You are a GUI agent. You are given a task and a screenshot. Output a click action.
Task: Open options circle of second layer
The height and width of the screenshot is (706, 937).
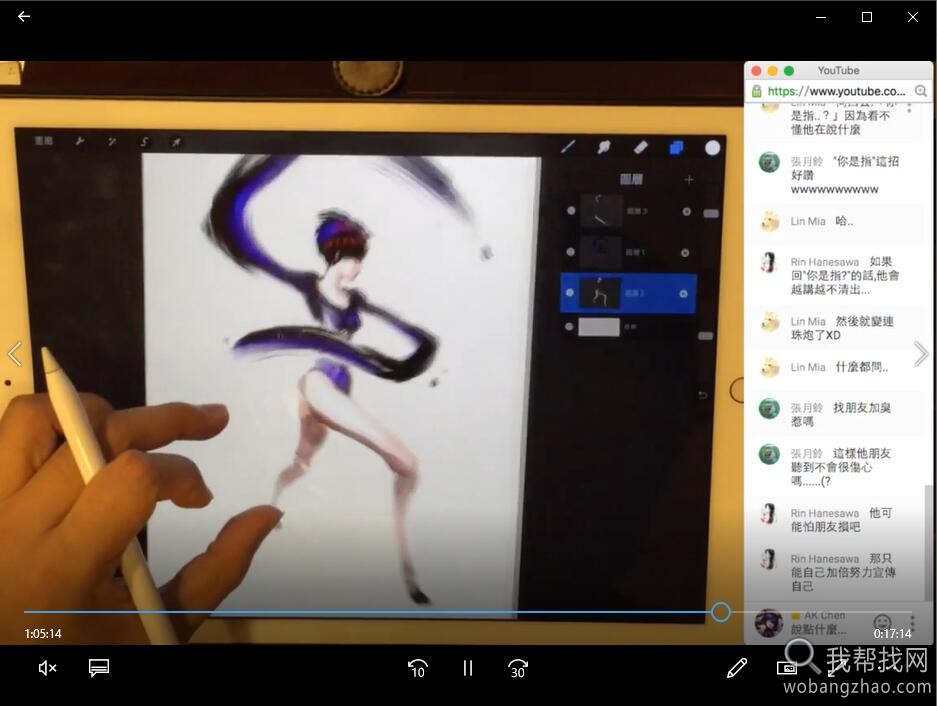click(x=685, y=253)
